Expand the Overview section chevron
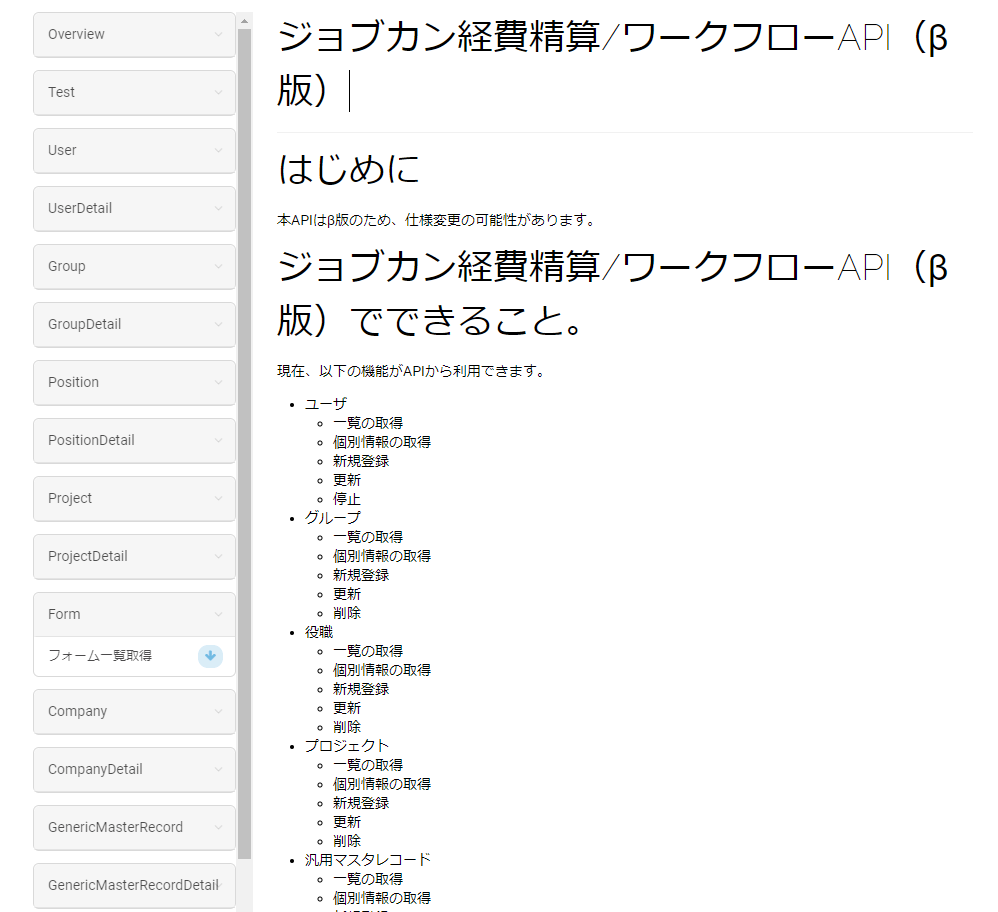This screenshot has width=998, height=912. point(218,34)
